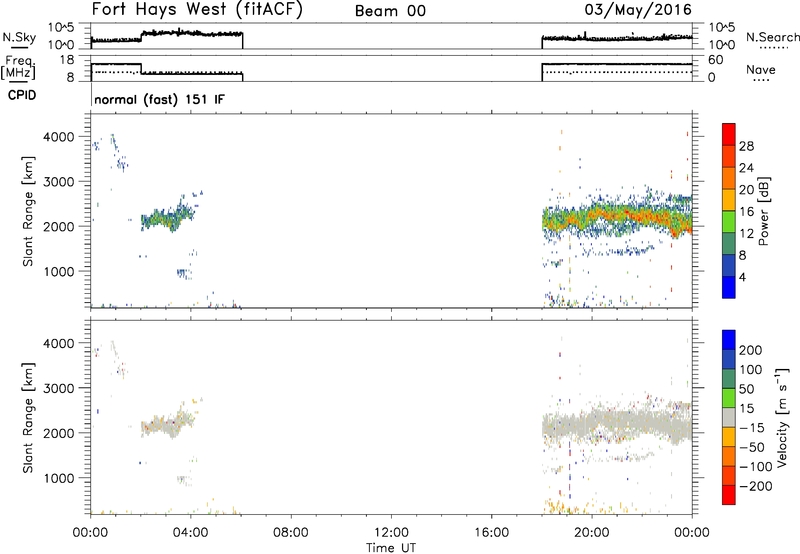Select the 2000 tick in velocity panel
This screenshot has width=800, height=554.
pos(59,433)
